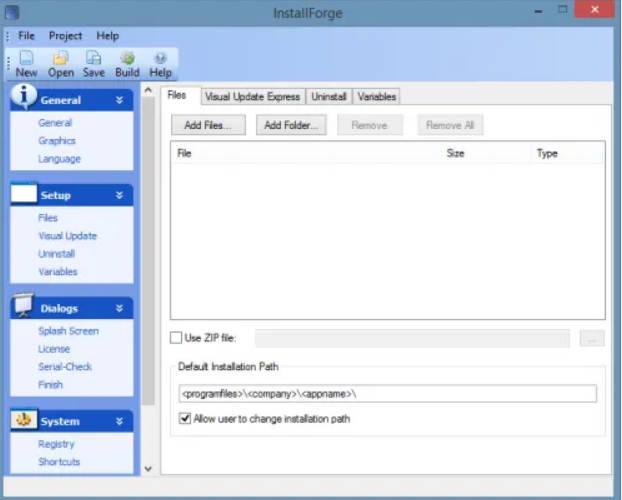
Task: Open Splash Screen dialog settings
Action: (68, 331)
